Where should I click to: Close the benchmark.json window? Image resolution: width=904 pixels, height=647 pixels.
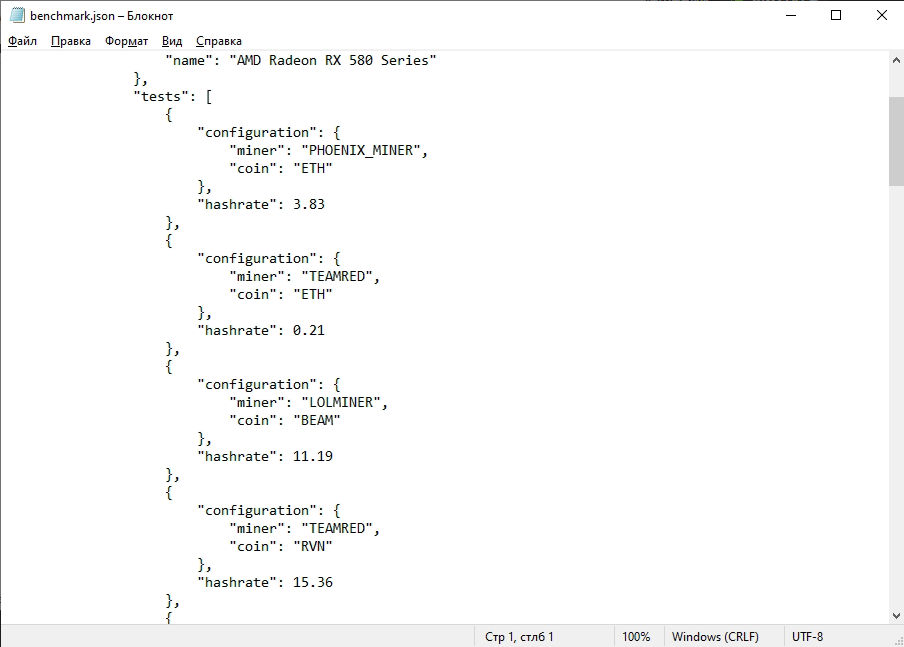tap(881, 15)
